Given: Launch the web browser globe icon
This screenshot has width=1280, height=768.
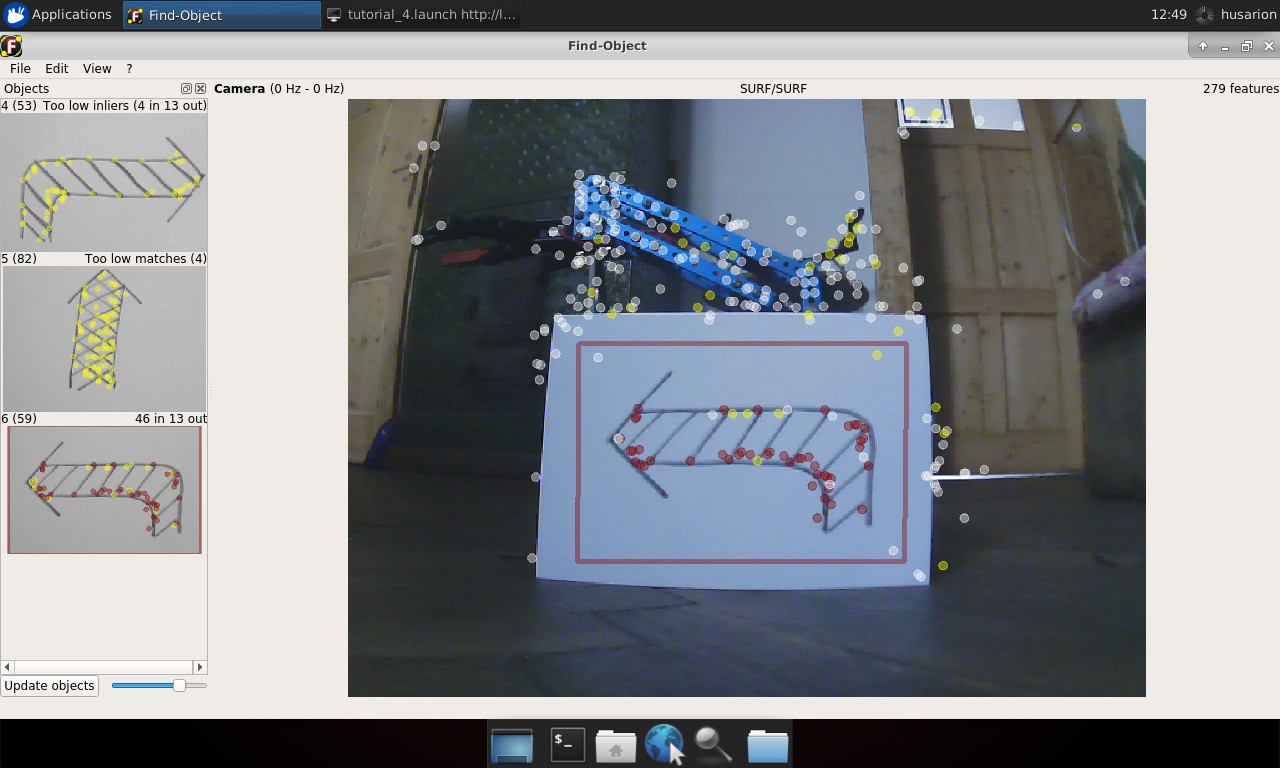Looking at the screenshot, I should point(664,745).
